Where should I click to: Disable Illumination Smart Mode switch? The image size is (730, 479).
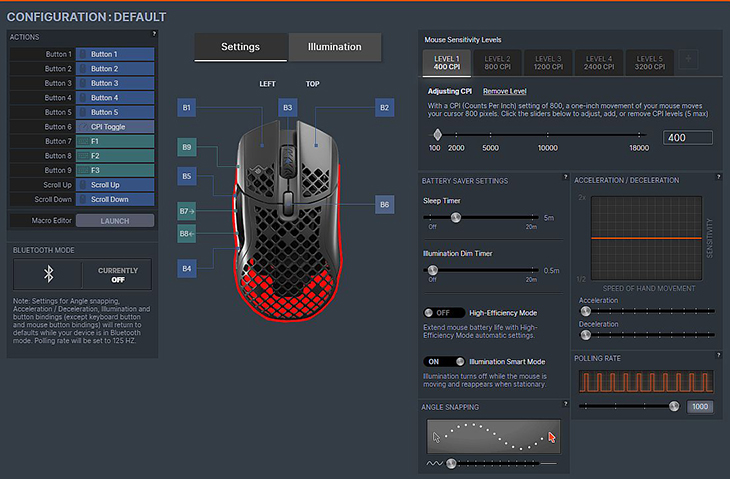coord(444,362)
